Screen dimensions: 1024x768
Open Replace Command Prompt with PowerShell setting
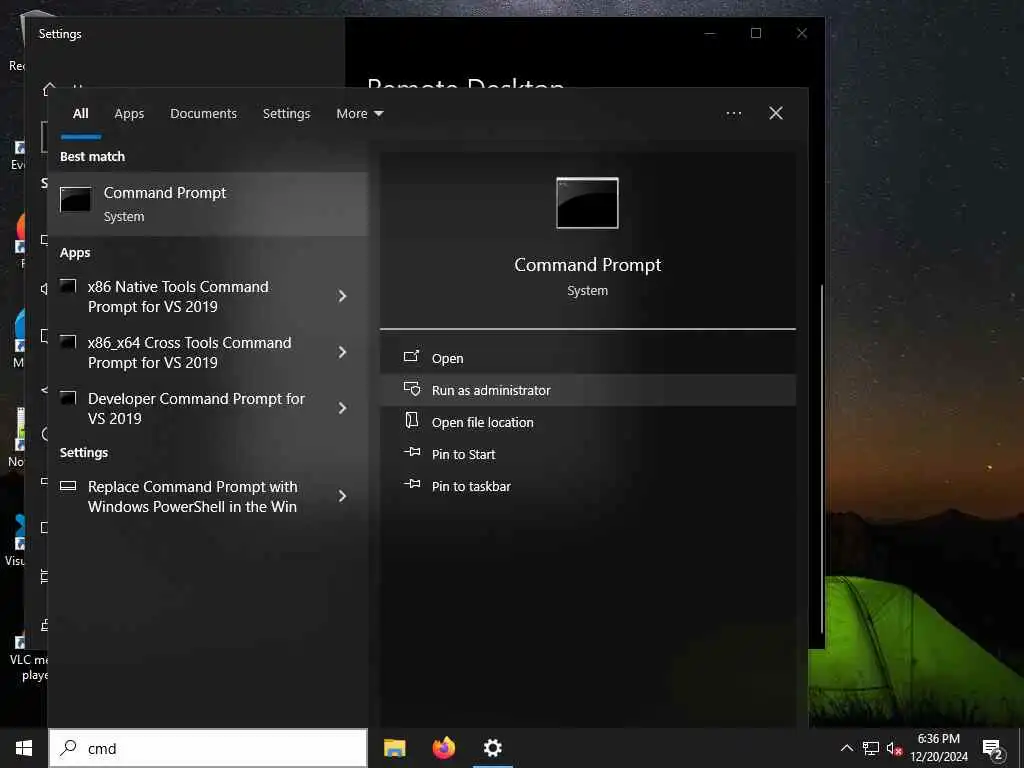(x=189, y=496)
